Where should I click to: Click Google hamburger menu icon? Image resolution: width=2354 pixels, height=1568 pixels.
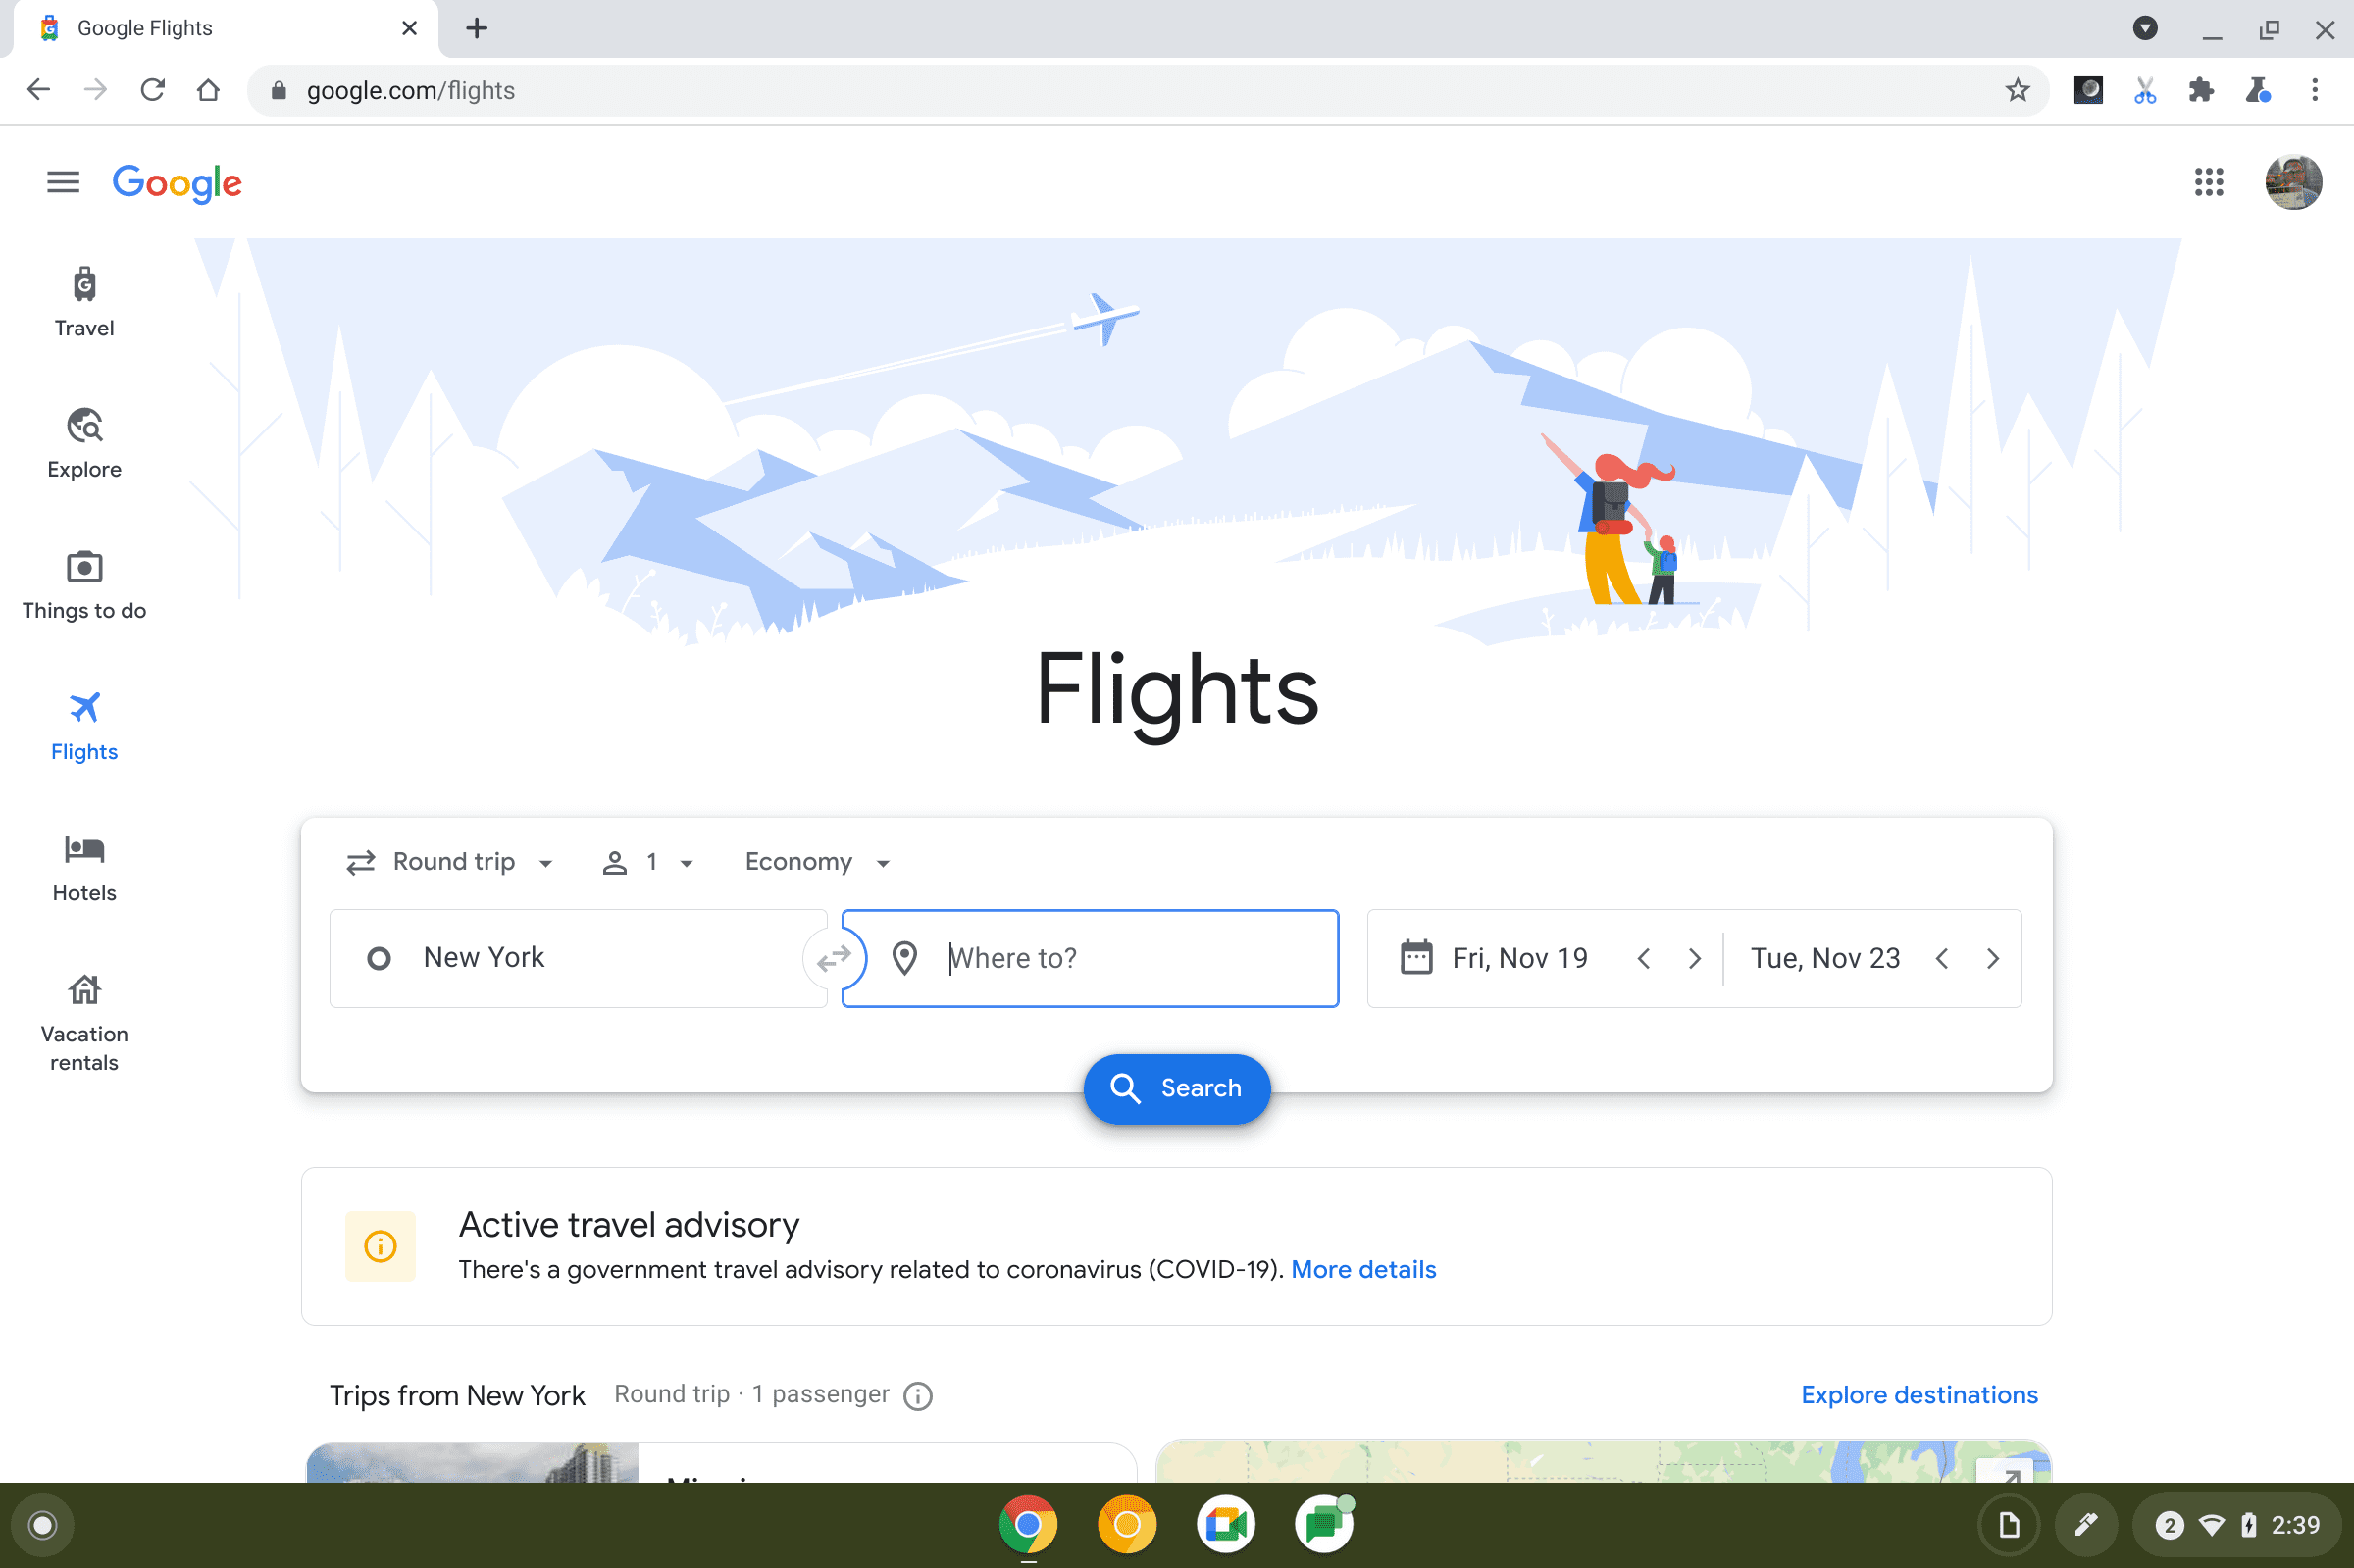point(63,180)
